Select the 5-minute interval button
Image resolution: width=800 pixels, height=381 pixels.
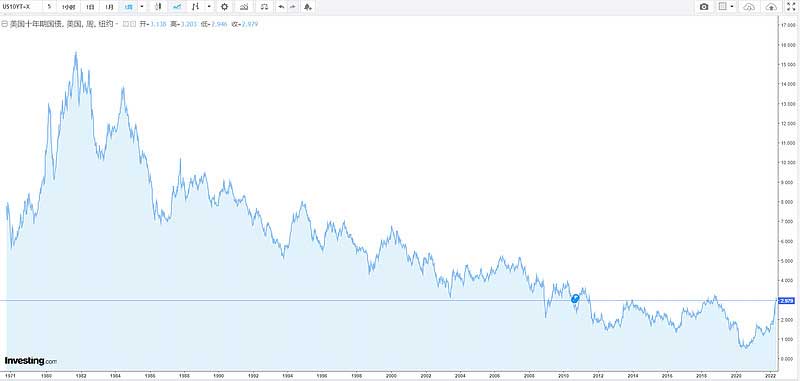pos(49,7)
